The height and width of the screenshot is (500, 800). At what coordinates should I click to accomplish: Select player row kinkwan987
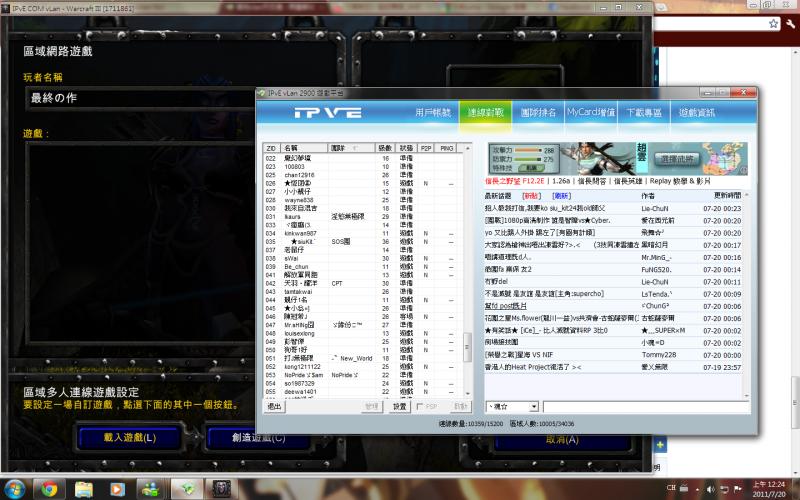(365, 233)
